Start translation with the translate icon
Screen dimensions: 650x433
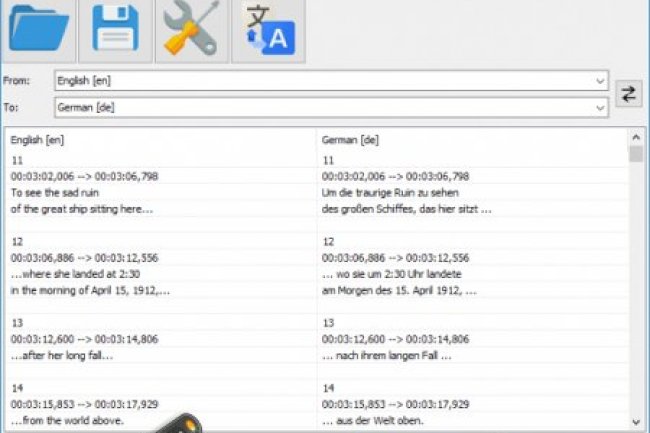point(269,30)
